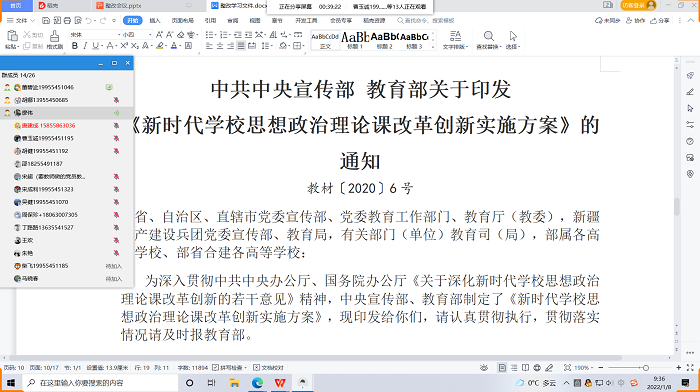Open Find and Replace magnifier tool
700x392 pixels.
[x=489, y=36]
